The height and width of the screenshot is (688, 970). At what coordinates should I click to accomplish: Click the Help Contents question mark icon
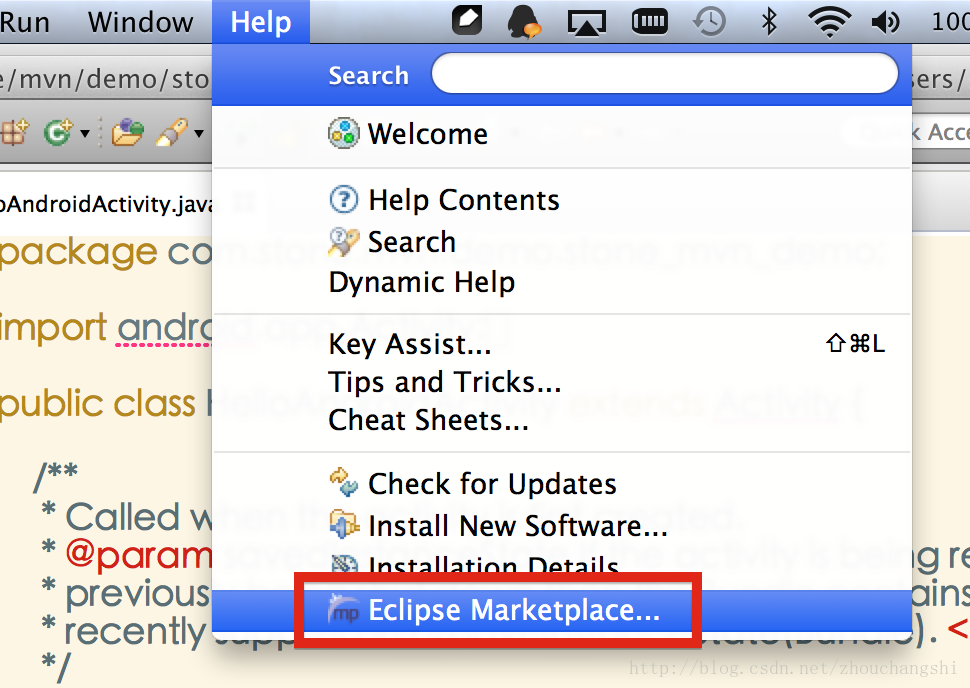point(343,200)
